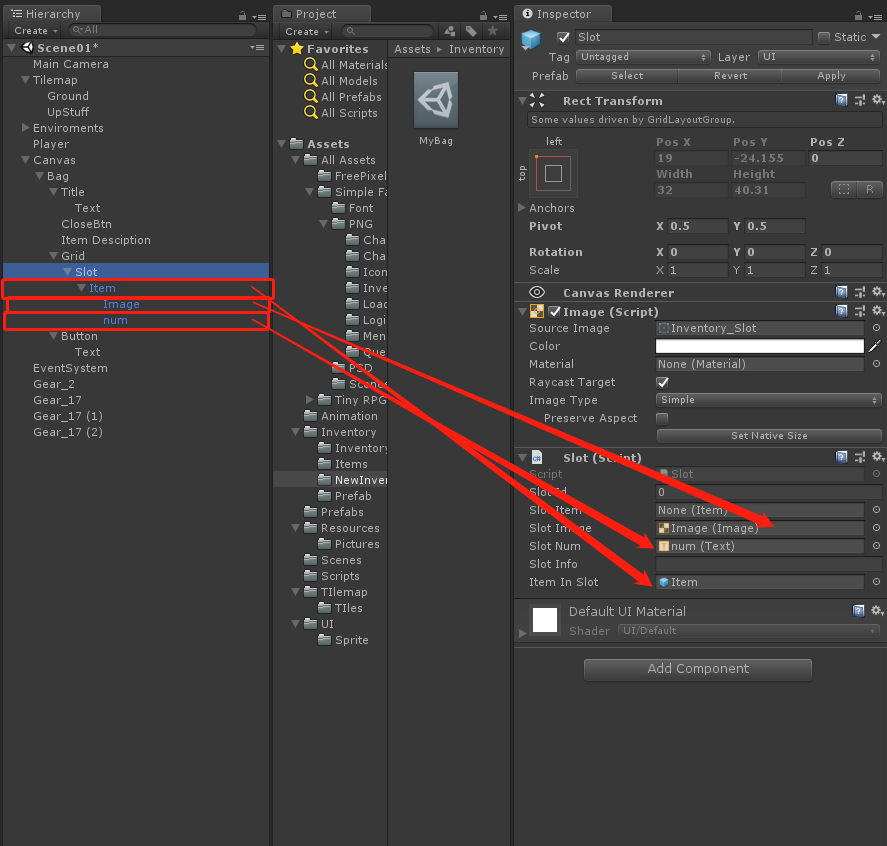Viewport: 887px width, 846px height.
Task: Open the Image Color swatch
Action: (760, 346)
